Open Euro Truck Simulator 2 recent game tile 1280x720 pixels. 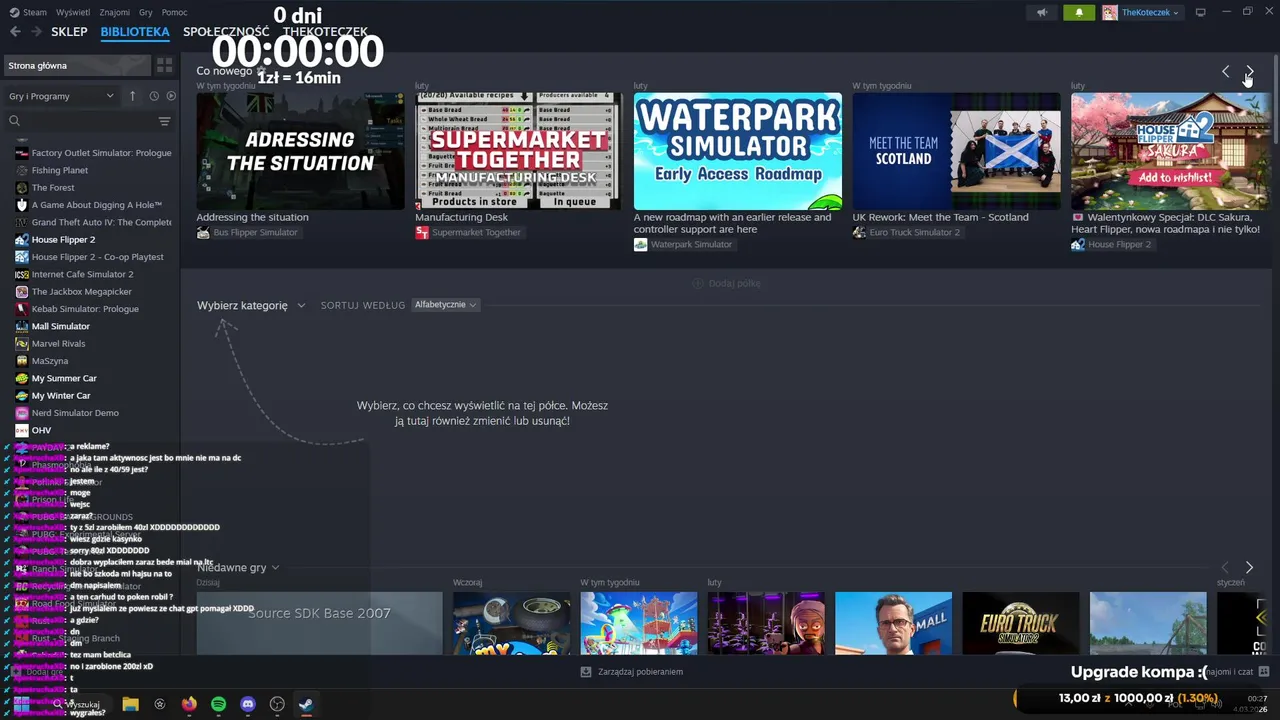coord(1021,623)
